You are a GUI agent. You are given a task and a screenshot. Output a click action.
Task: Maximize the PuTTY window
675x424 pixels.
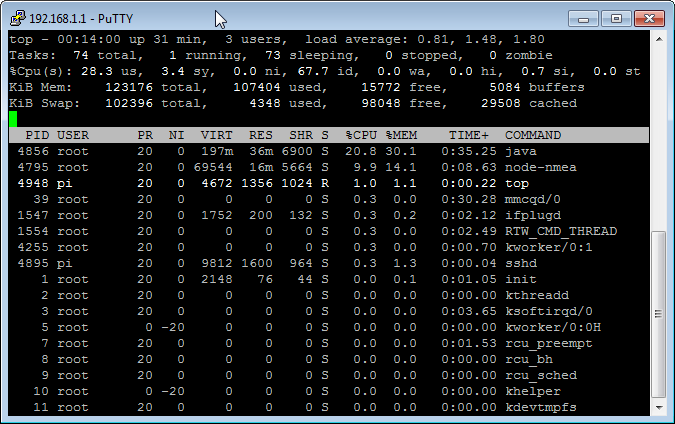pyautogui.click(x=615, y=18)
